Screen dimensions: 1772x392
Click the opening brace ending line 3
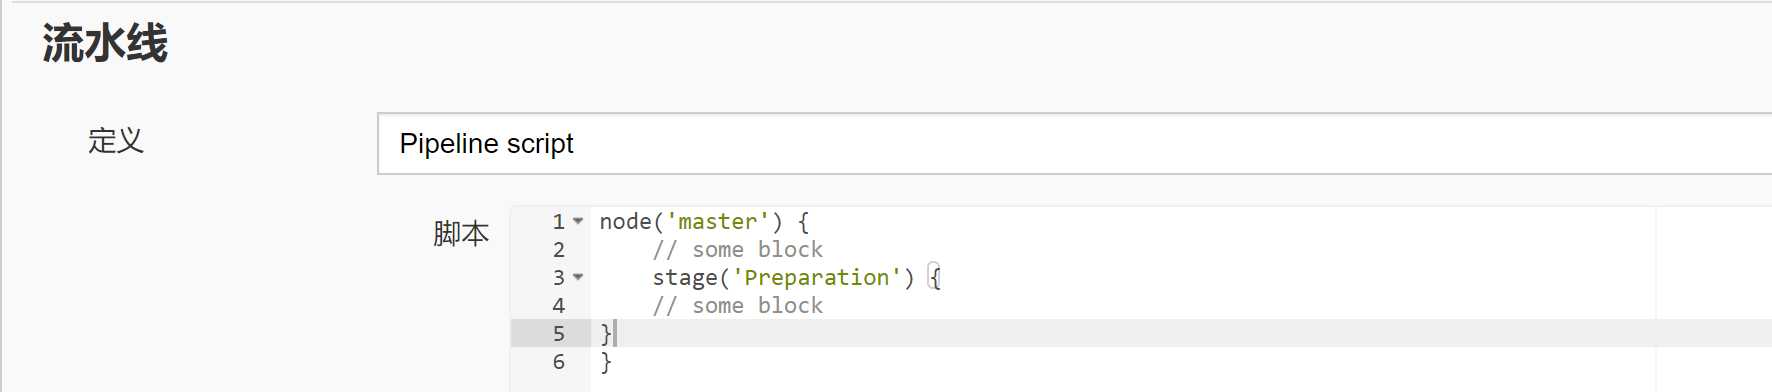(935, 277)
